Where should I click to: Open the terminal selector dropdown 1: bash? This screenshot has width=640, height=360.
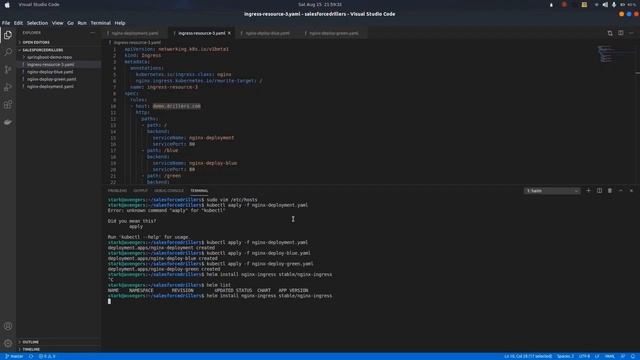[552, 191]
